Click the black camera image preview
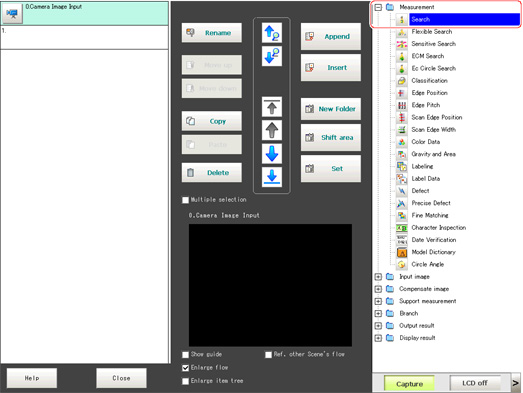This screenshot has width=523, height=393. coord(270,285)
